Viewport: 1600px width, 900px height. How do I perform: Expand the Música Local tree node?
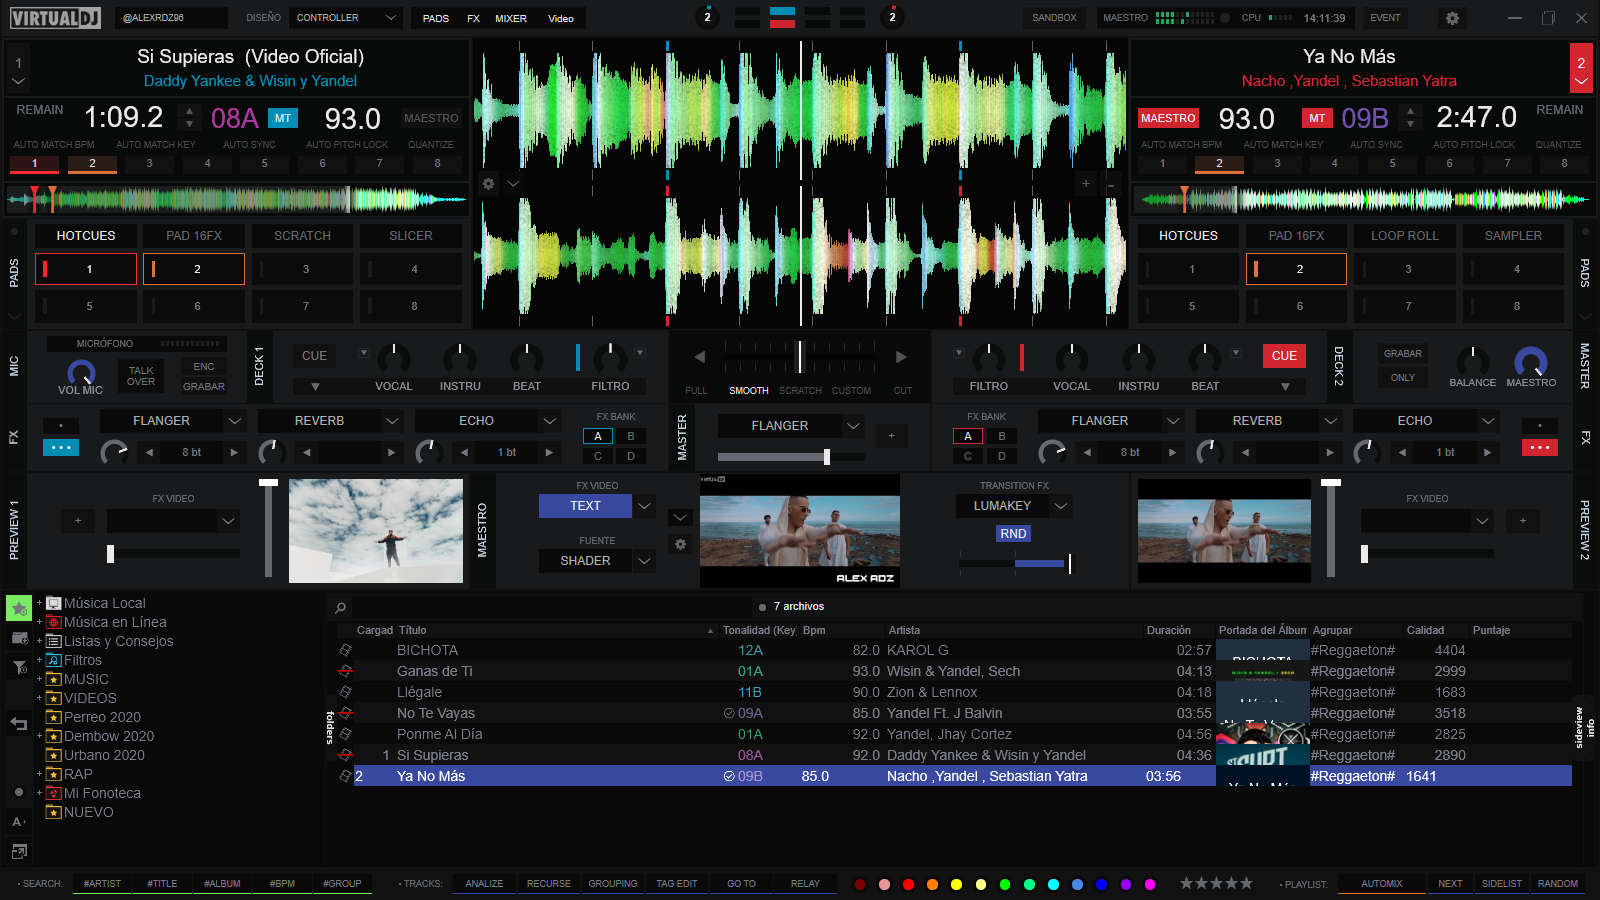coord(40,603)
